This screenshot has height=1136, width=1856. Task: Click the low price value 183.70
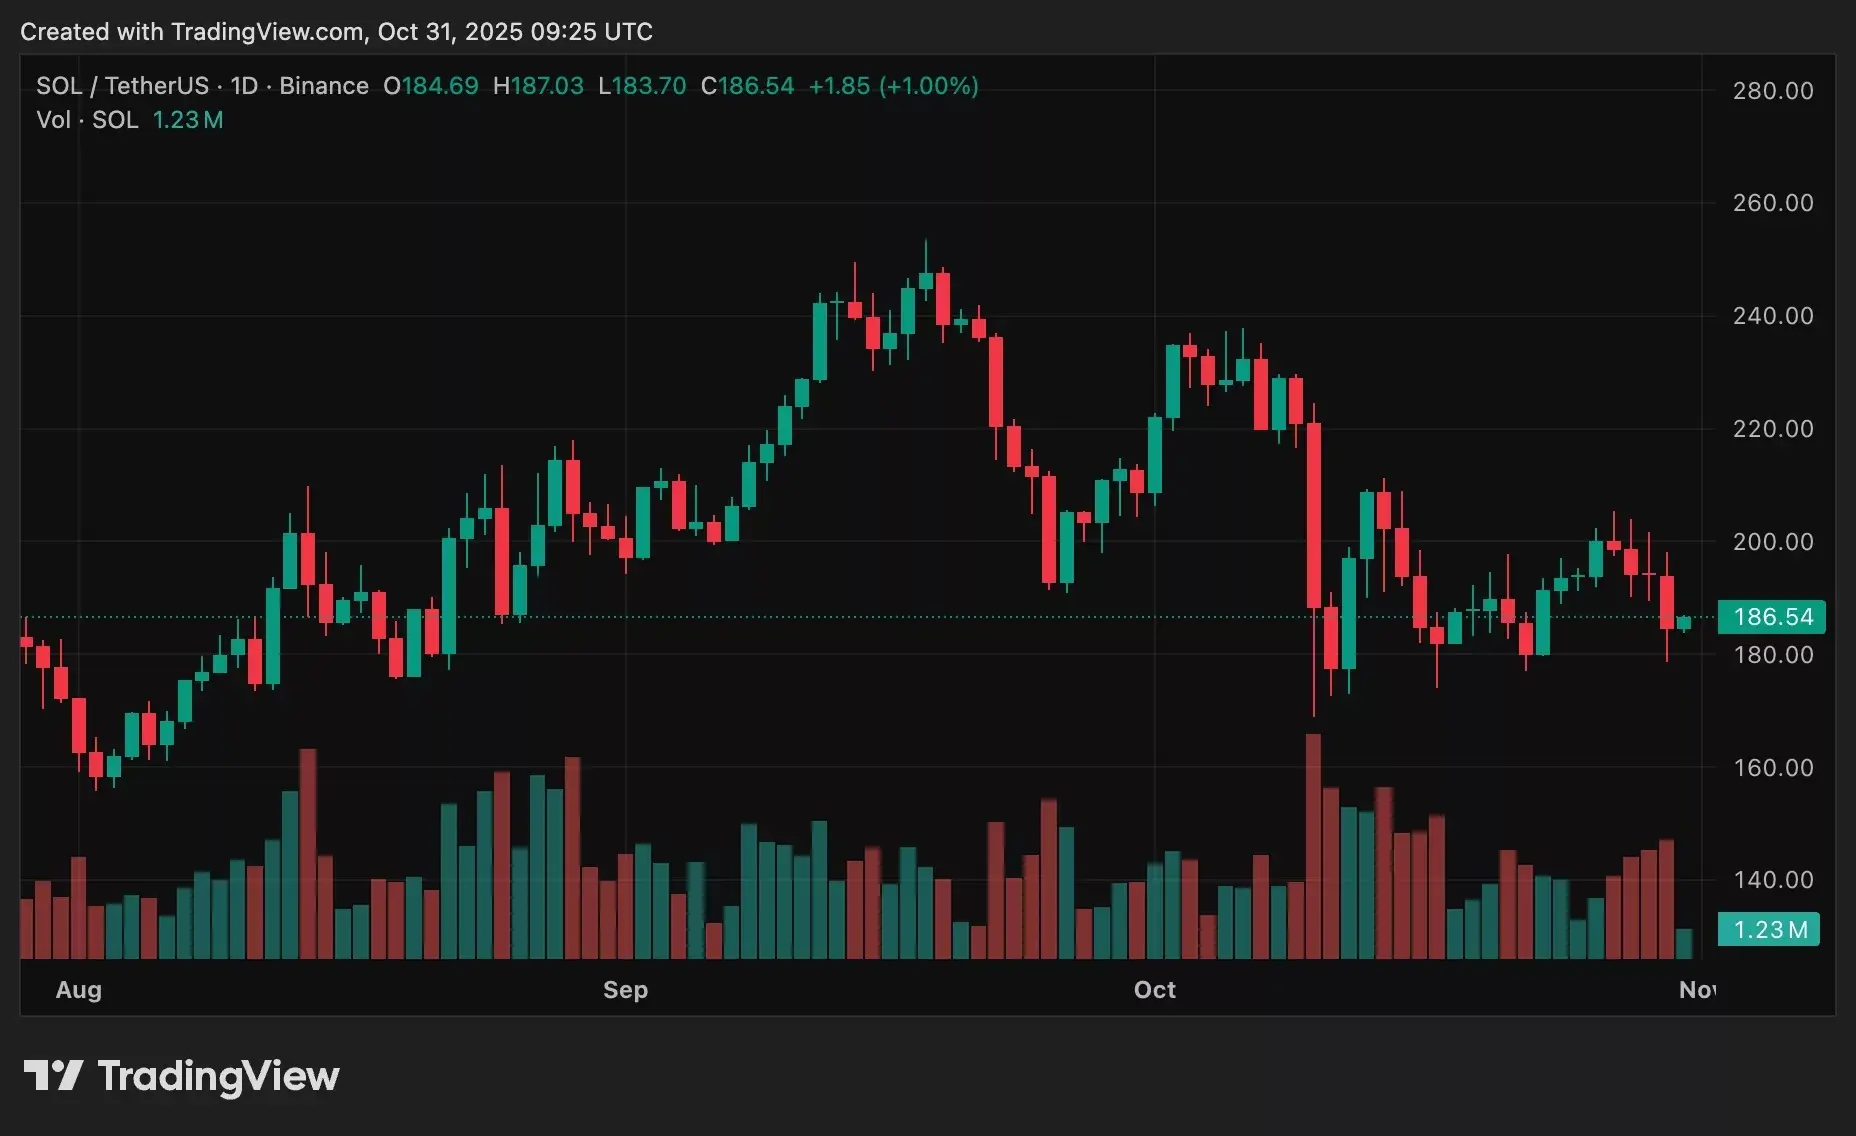649,86
